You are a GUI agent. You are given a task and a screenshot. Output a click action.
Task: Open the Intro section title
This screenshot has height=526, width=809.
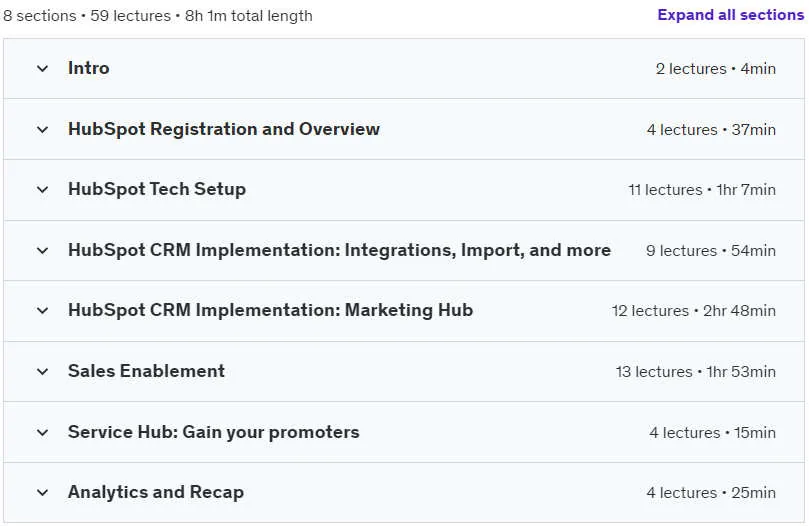[x=89, y=68]
